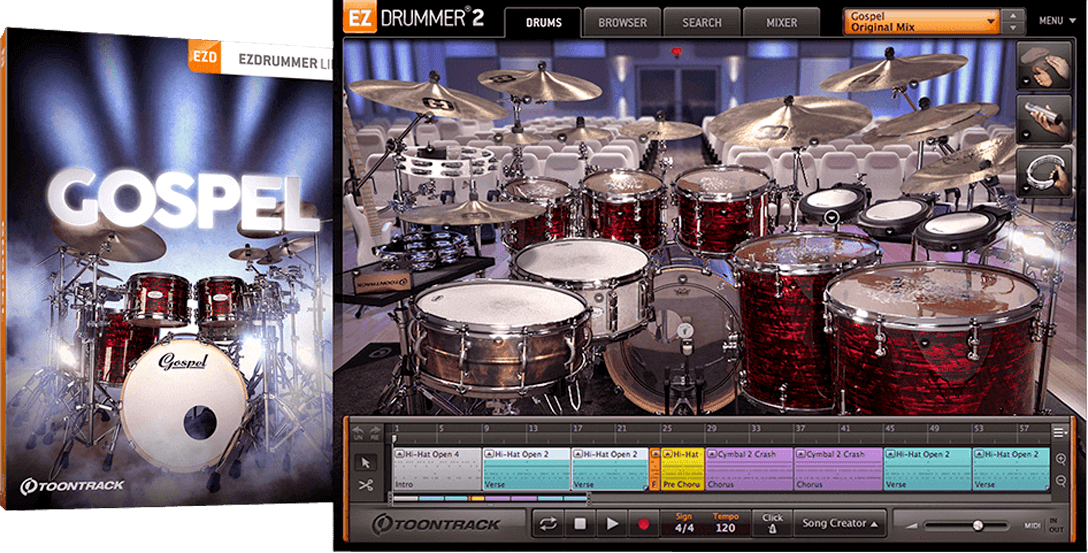Select the scissors split tool
Image resolution: width=1088 pixels, height=553 pixels.
point(364,486)
